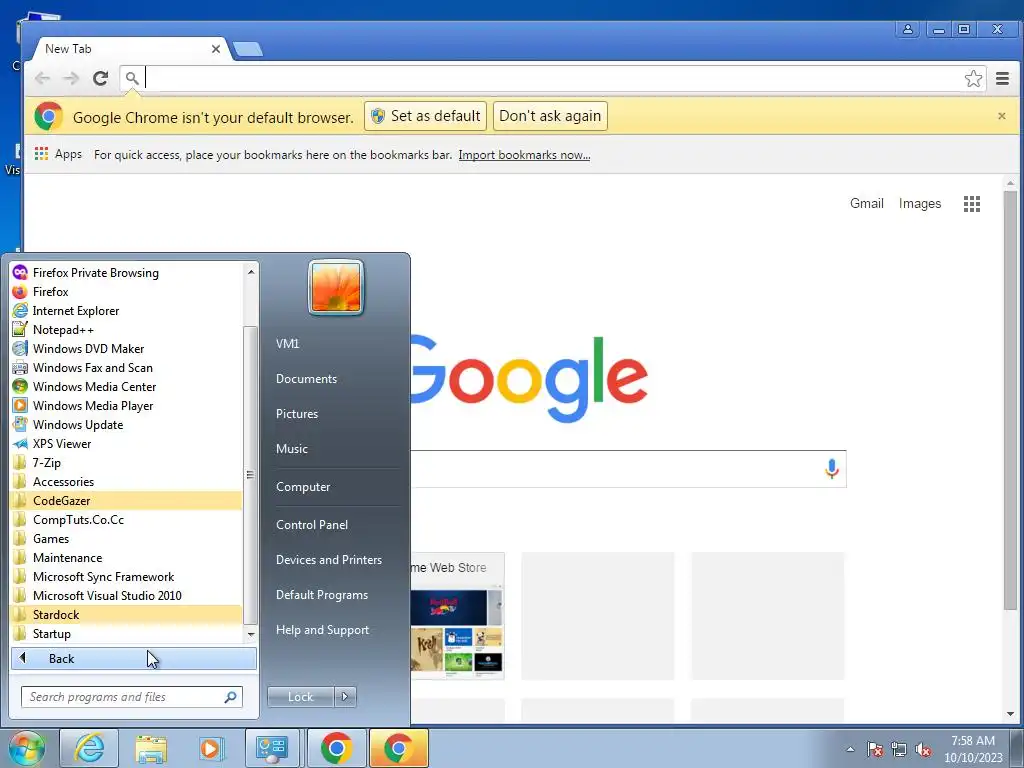Click the Search programs and files box
Screen dimensions: 1024x768
point(131,697)
